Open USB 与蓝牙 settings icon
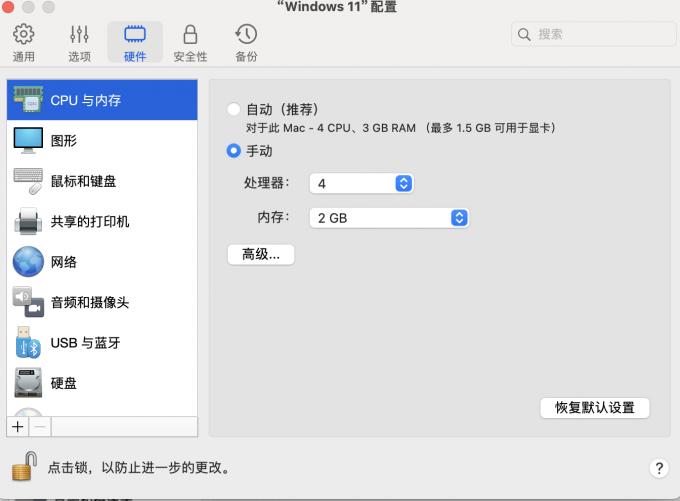 (28, 343)
